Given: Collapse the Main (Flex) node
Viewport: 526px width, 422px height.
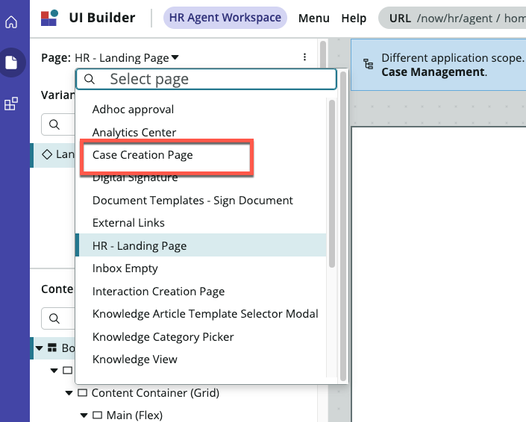Looking at the screenshot, I should click(x=84, y=415).
